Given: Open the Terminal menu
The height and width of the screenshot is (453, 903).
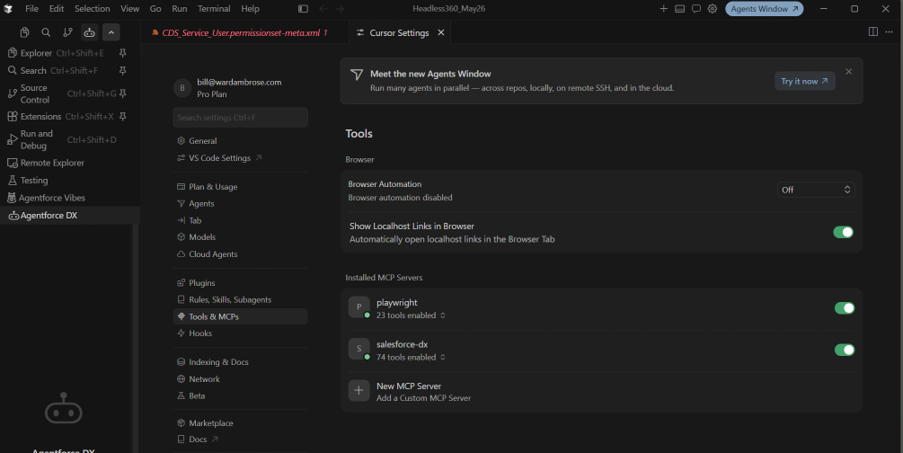Looking at the screenshot, I should click(x=214, y=9).
